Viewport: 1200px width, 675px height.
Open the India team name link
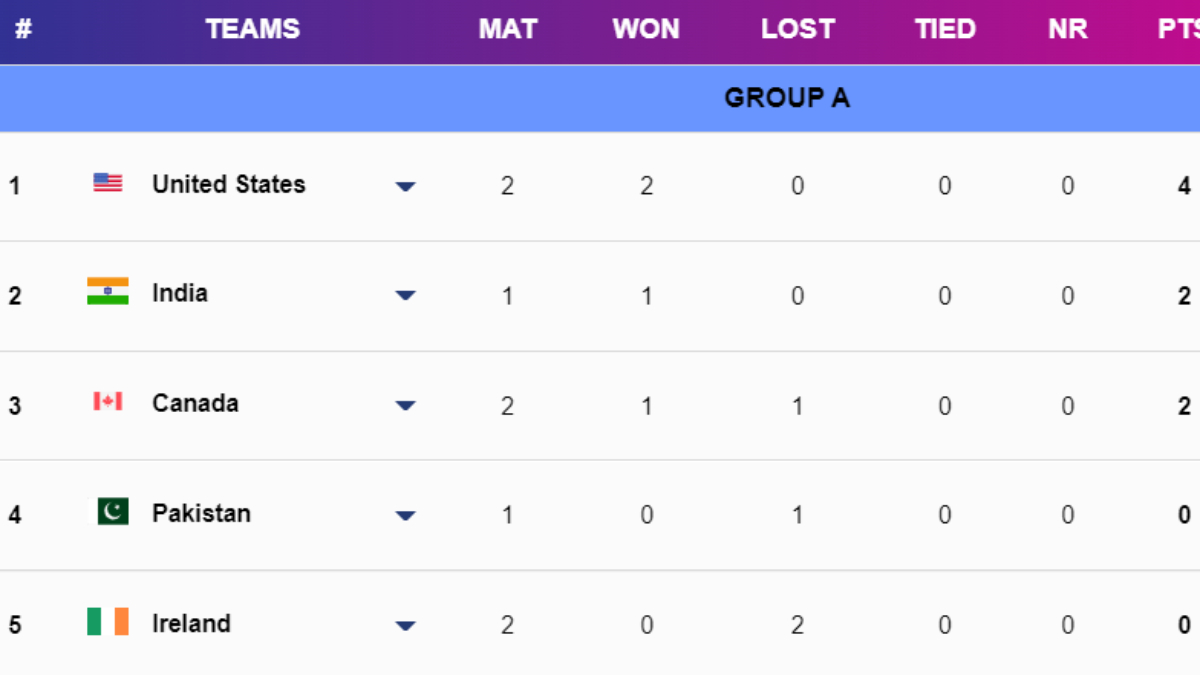[180, 293]
